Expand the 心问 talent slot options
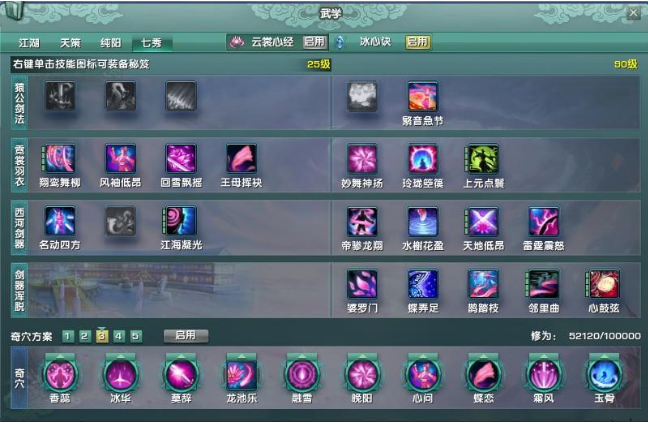This screenshot has width=648, height=424. [x=422, y=374]
